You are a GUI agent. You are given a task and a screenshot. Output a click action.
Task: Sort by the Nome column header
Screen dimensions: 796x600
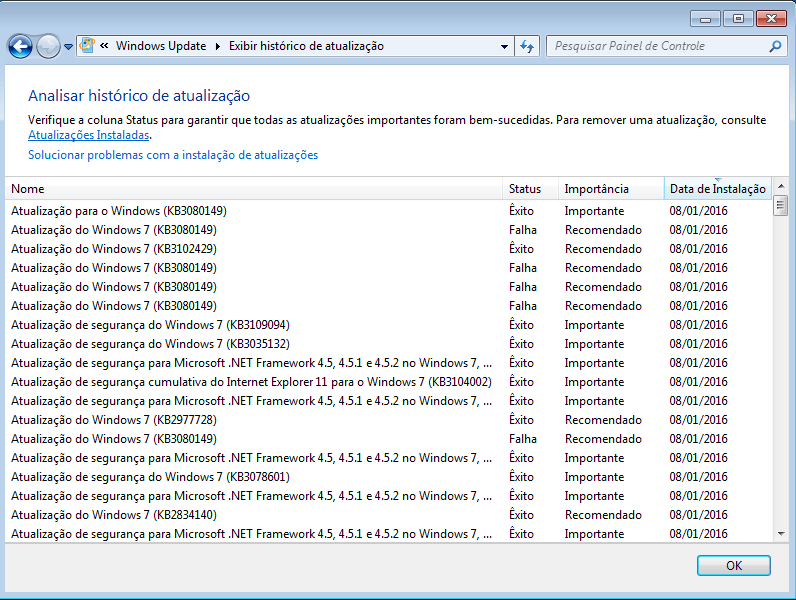[254, 189]
